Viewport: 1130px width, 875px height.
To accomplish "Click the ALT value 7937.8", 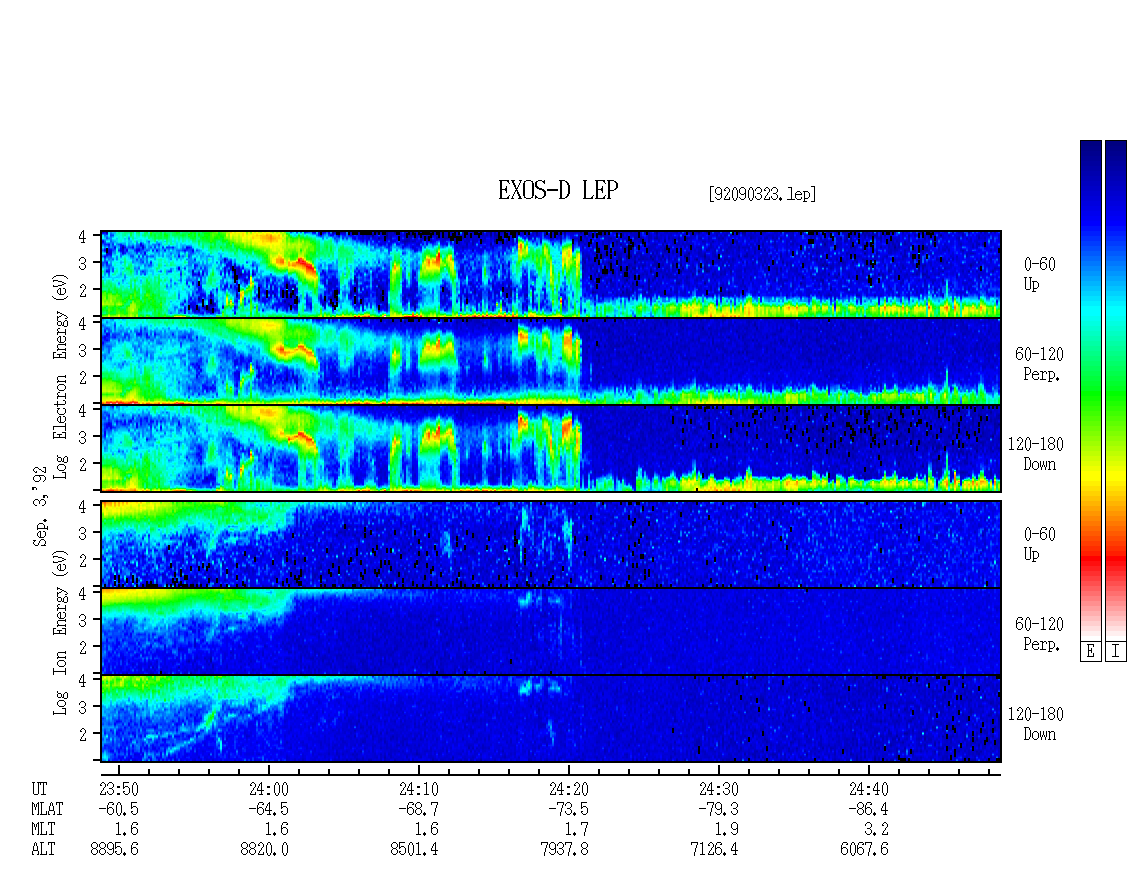I will point(564,850).
